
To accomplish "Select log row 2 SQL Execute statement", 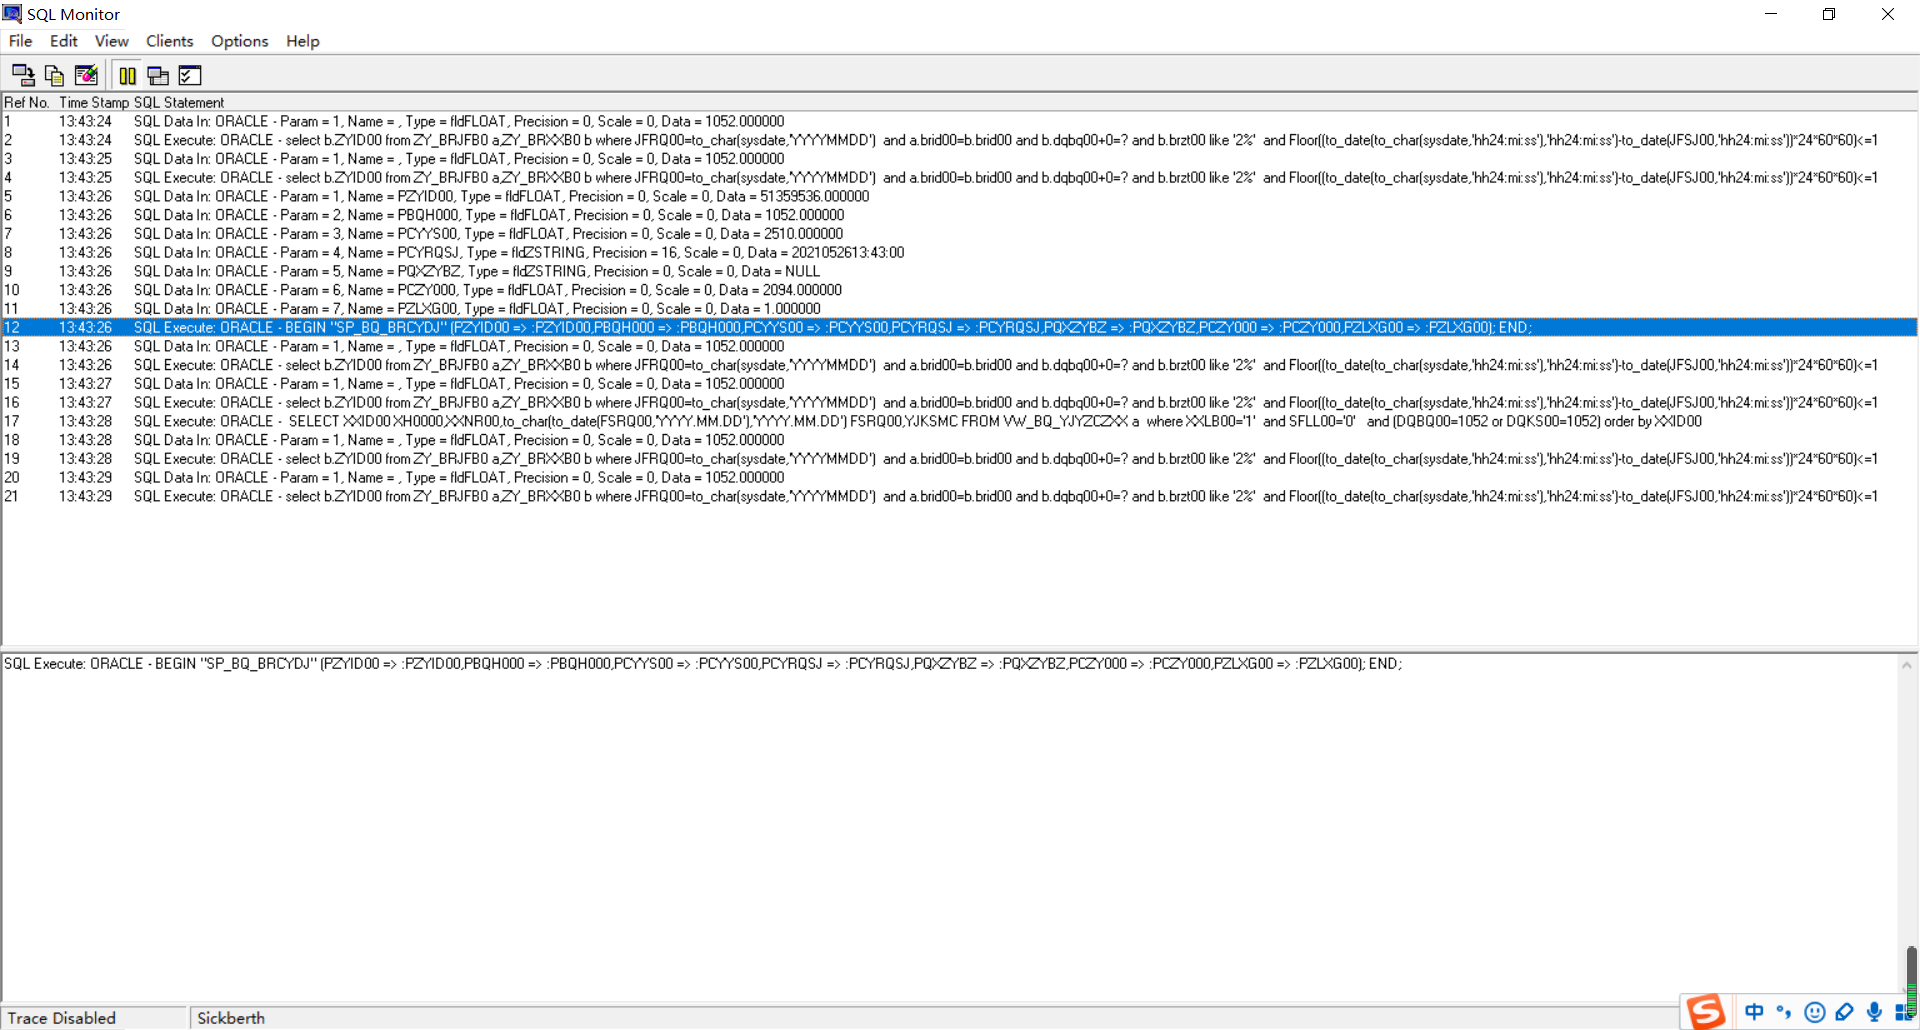I will (x=959, y=140).
